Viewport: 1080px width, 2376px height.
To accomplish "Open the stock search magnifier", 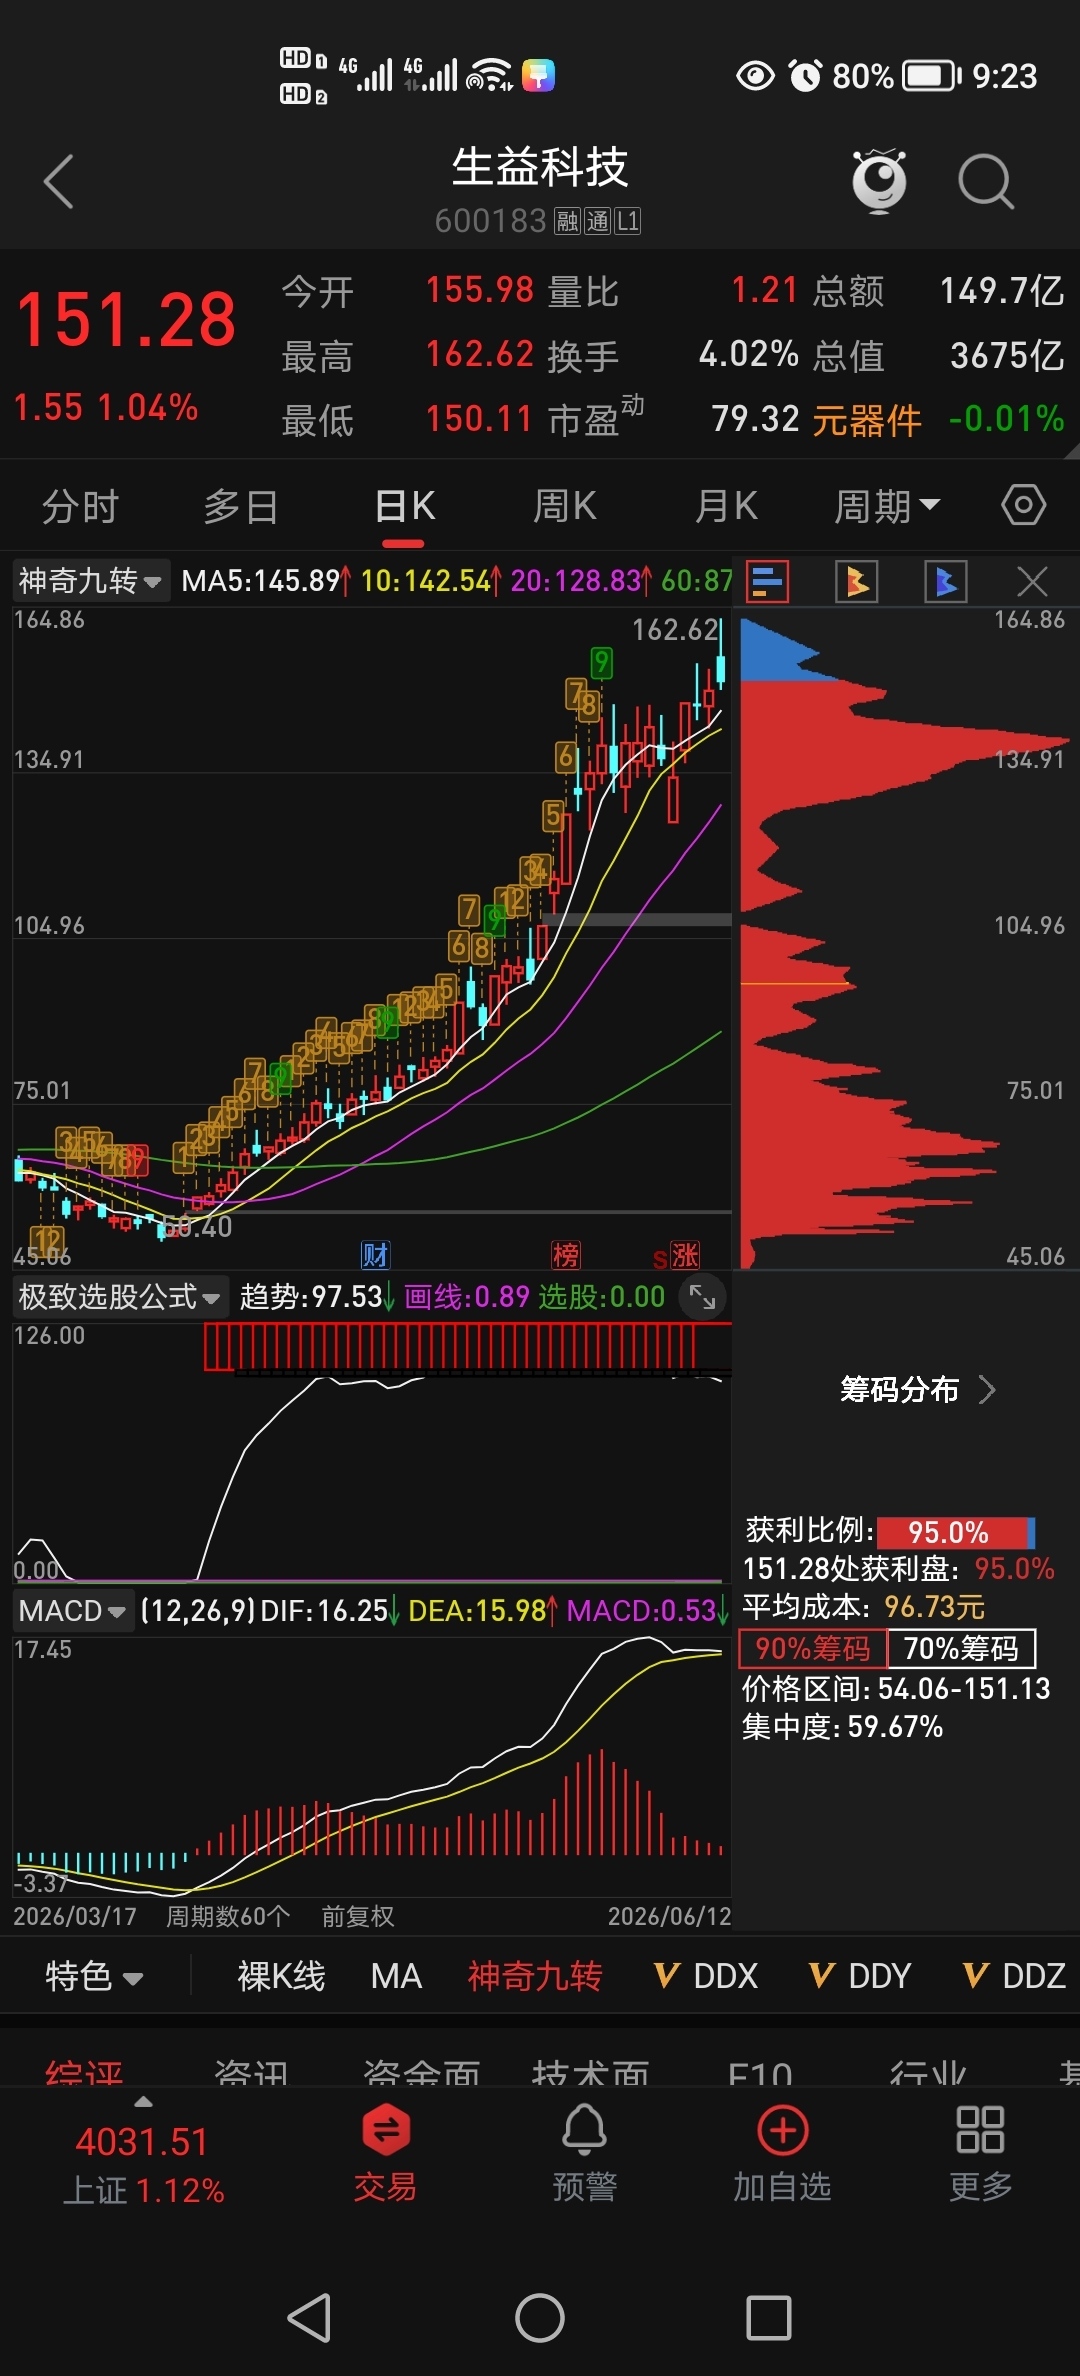I will (x=986, y=182).
